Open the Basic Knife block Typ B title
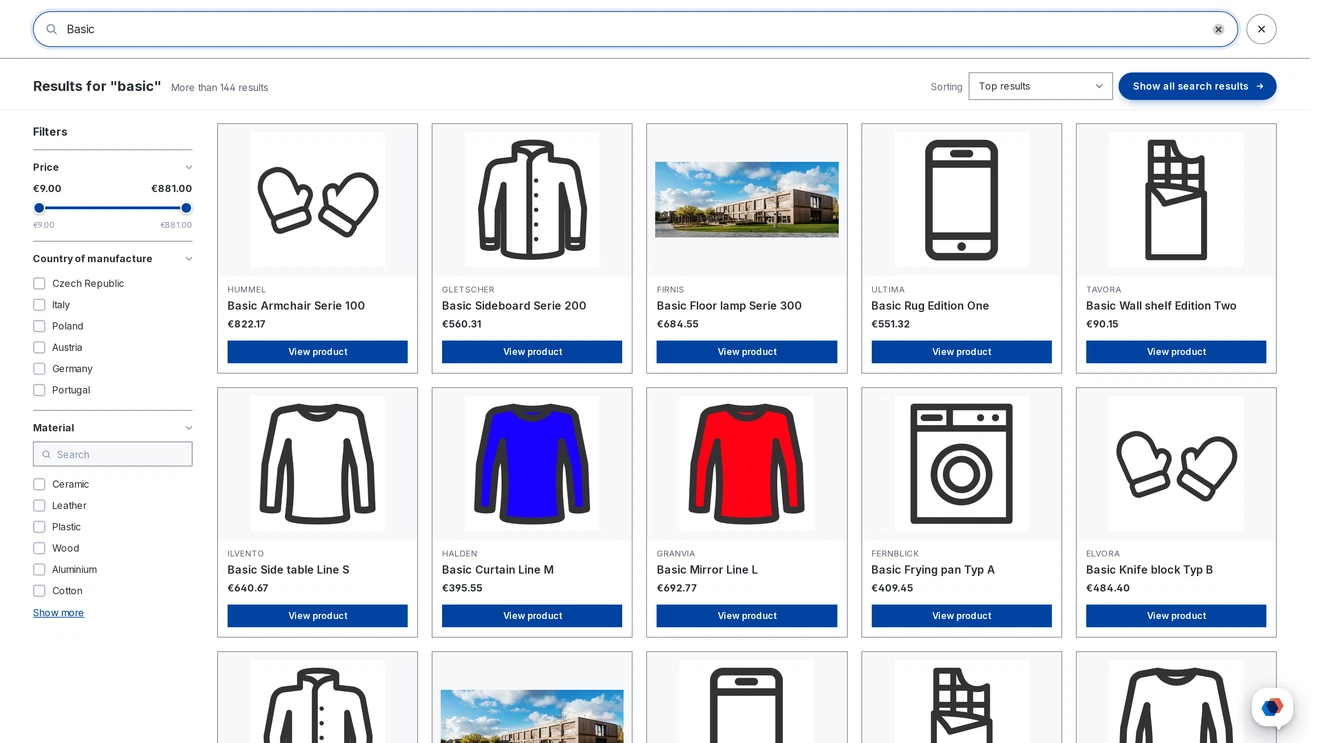Screen dimensions: 1320x743 pos(1149,570)
